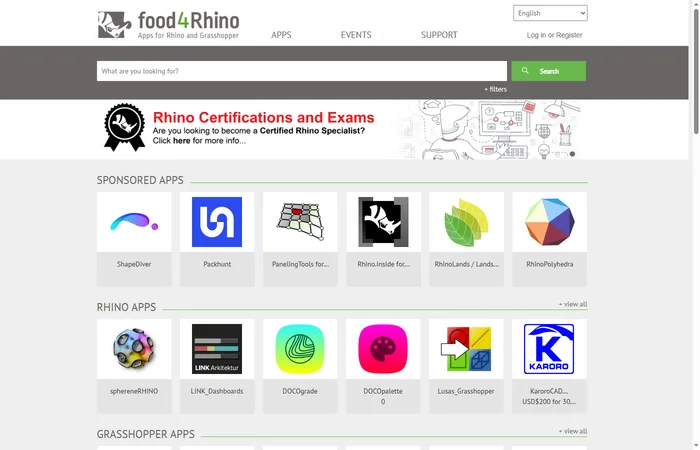
Task: Click the 'RhinoLands / Lands...' label
Action: [x=467, y=264]
